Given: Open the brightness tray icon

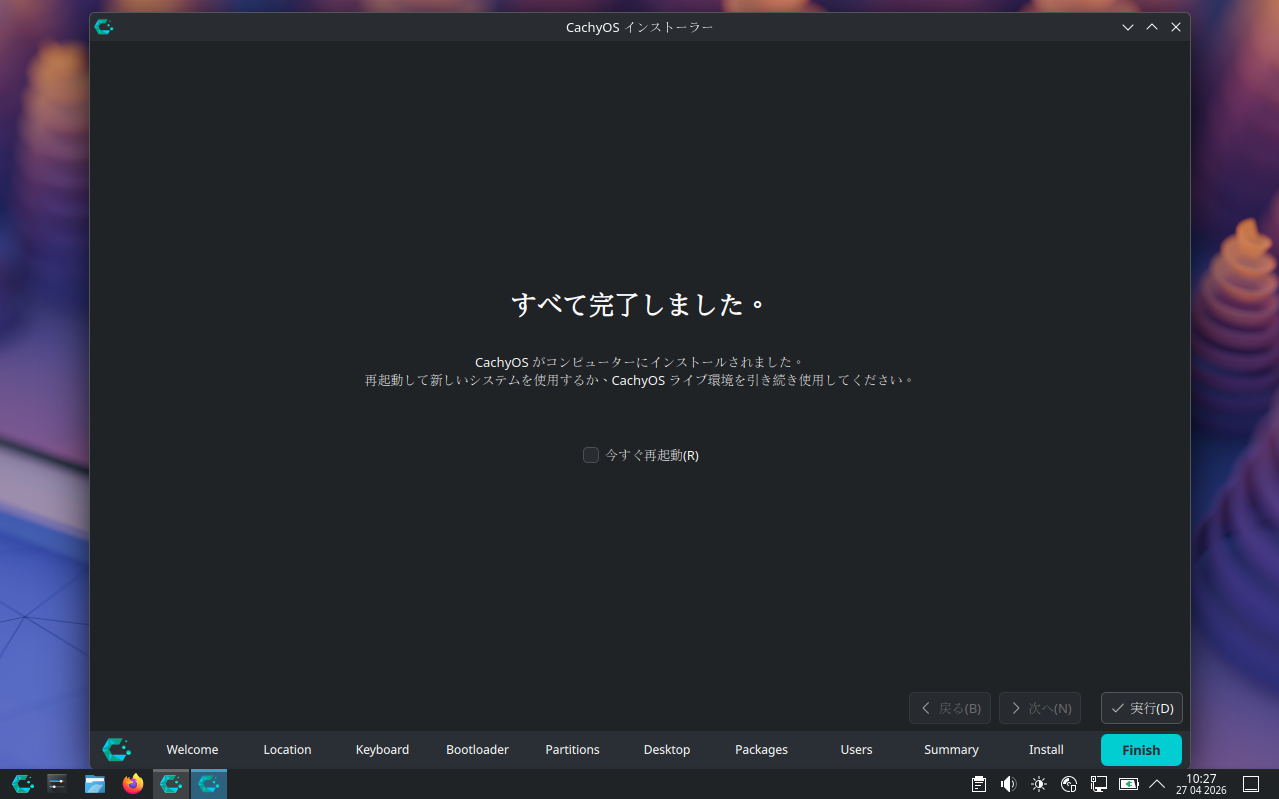Looking at the screenshot, I should (x=1039, y=784).
